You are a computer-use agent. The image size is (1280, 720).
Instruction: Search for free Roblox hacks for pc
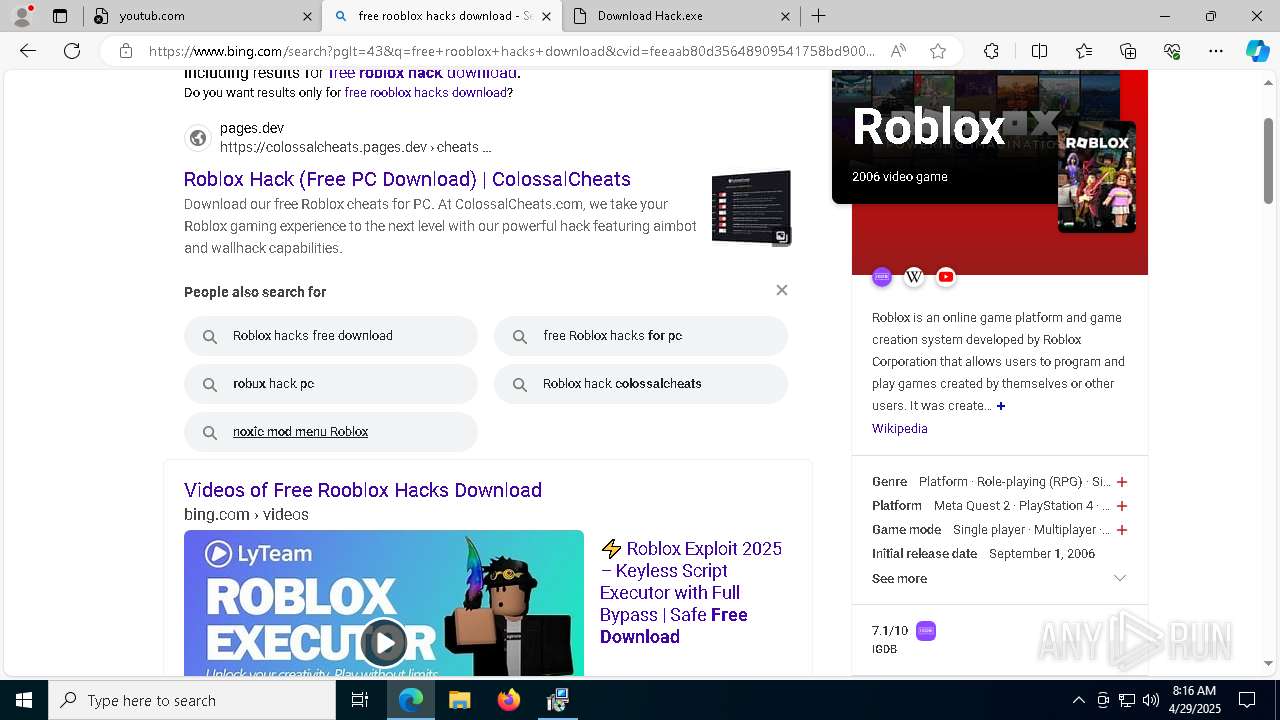tap(641, 336)
